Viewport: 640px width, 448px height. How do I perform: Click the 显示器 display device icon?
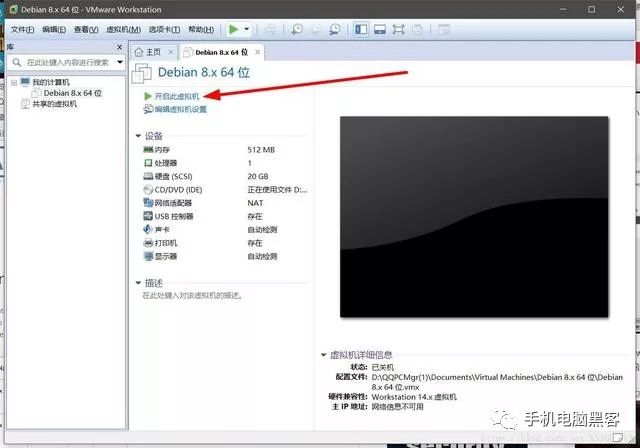pyautogui.click(x=148, y=257)
